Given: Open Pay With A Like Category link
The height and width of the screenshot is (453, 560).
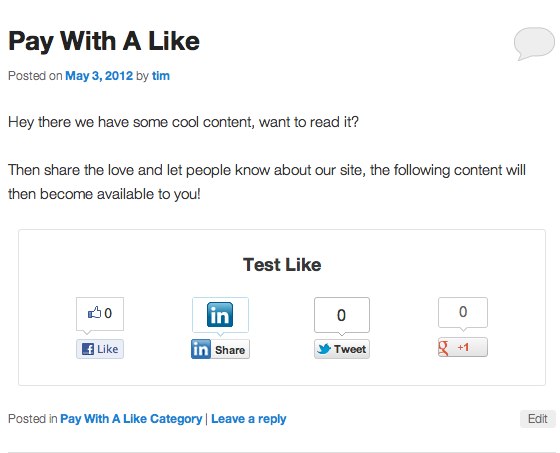Looking at the screenshot, I should (x=131, y=419).
